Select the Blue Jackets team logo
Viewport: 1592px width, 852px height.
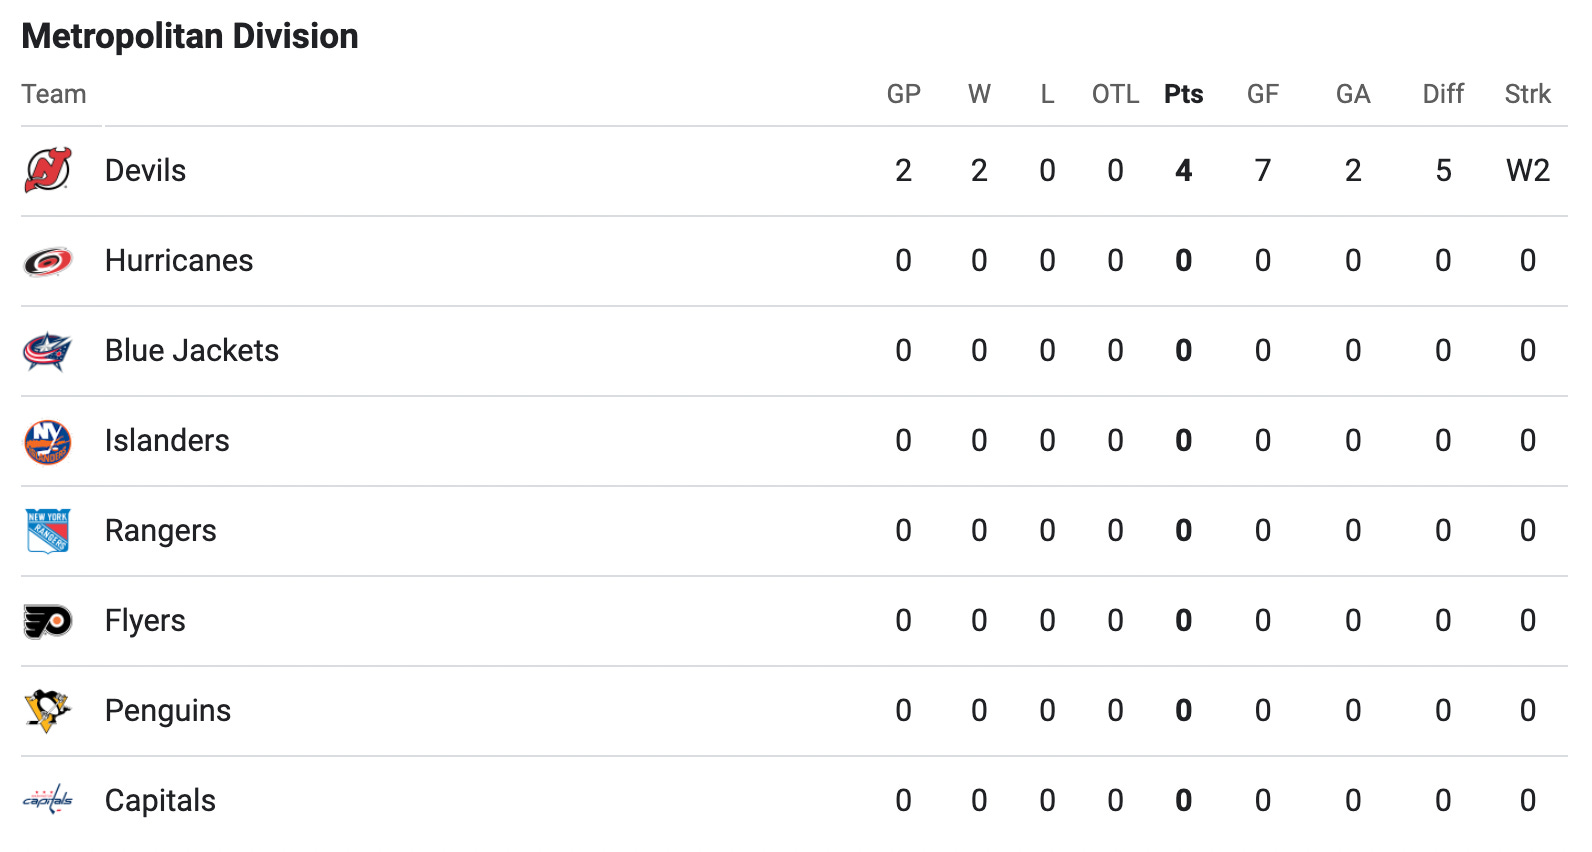(x=48, y=351)
